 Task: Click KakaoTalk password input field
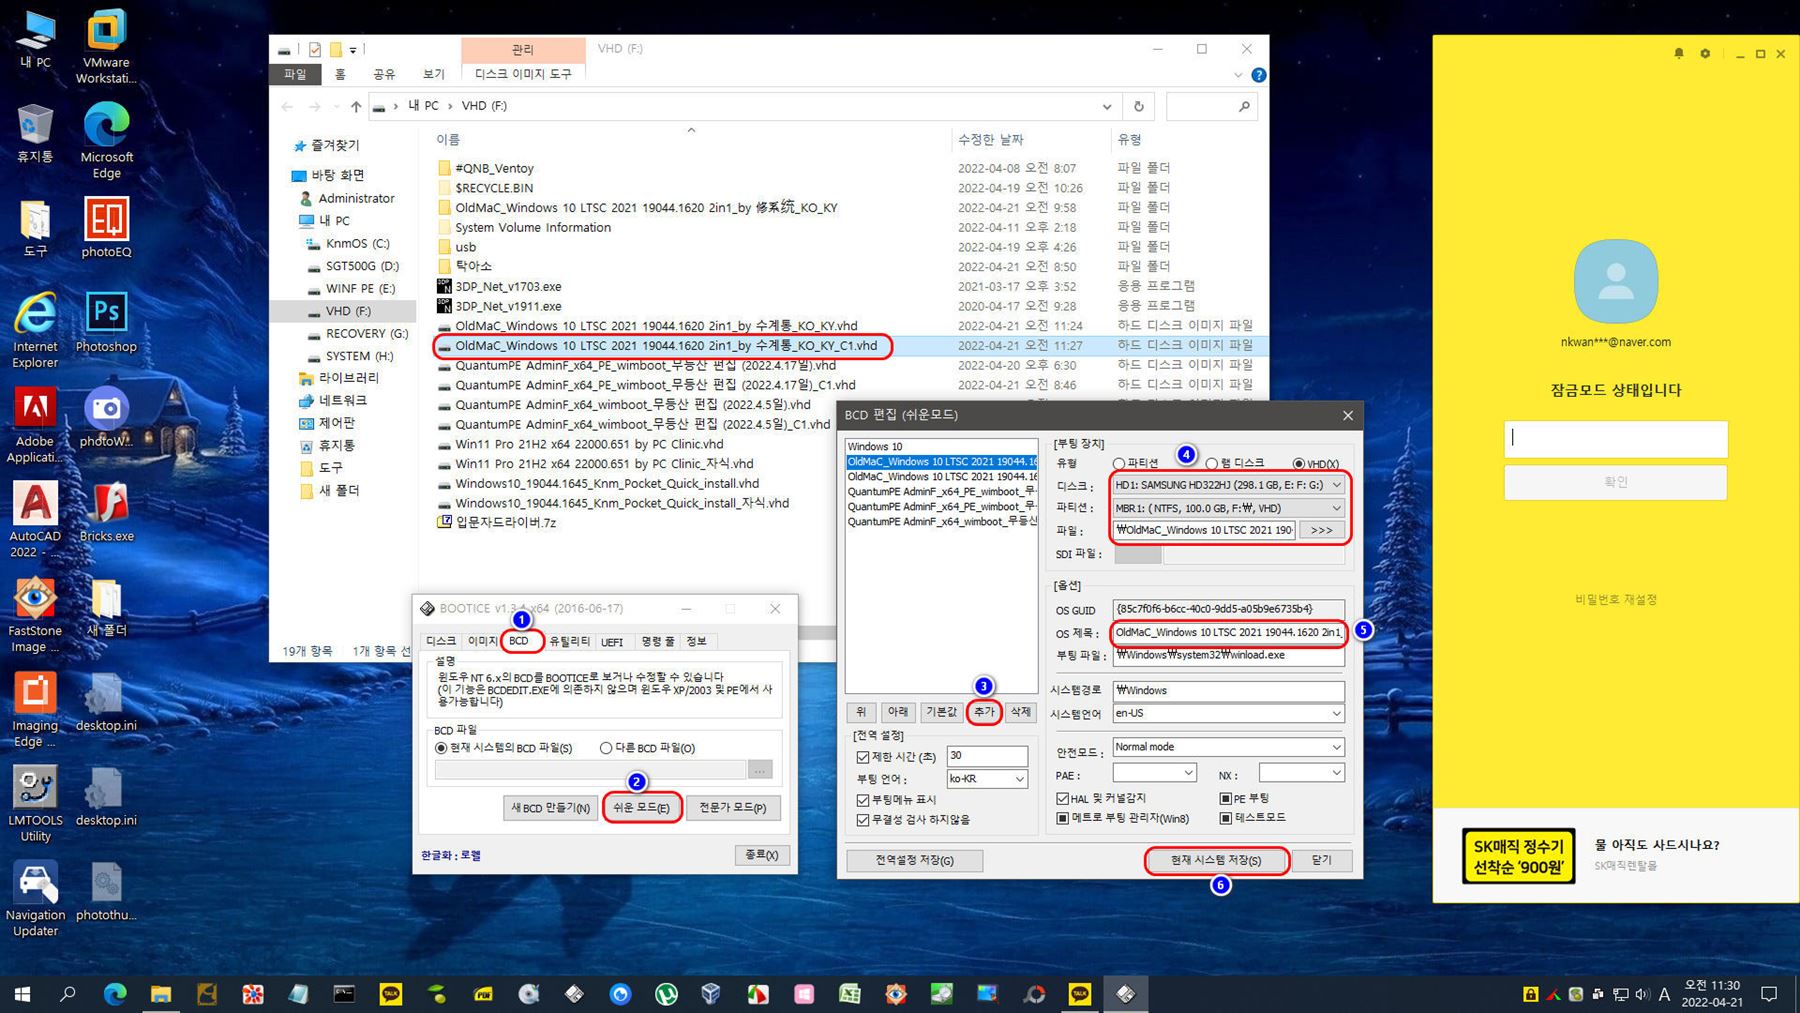point(1616,439)
